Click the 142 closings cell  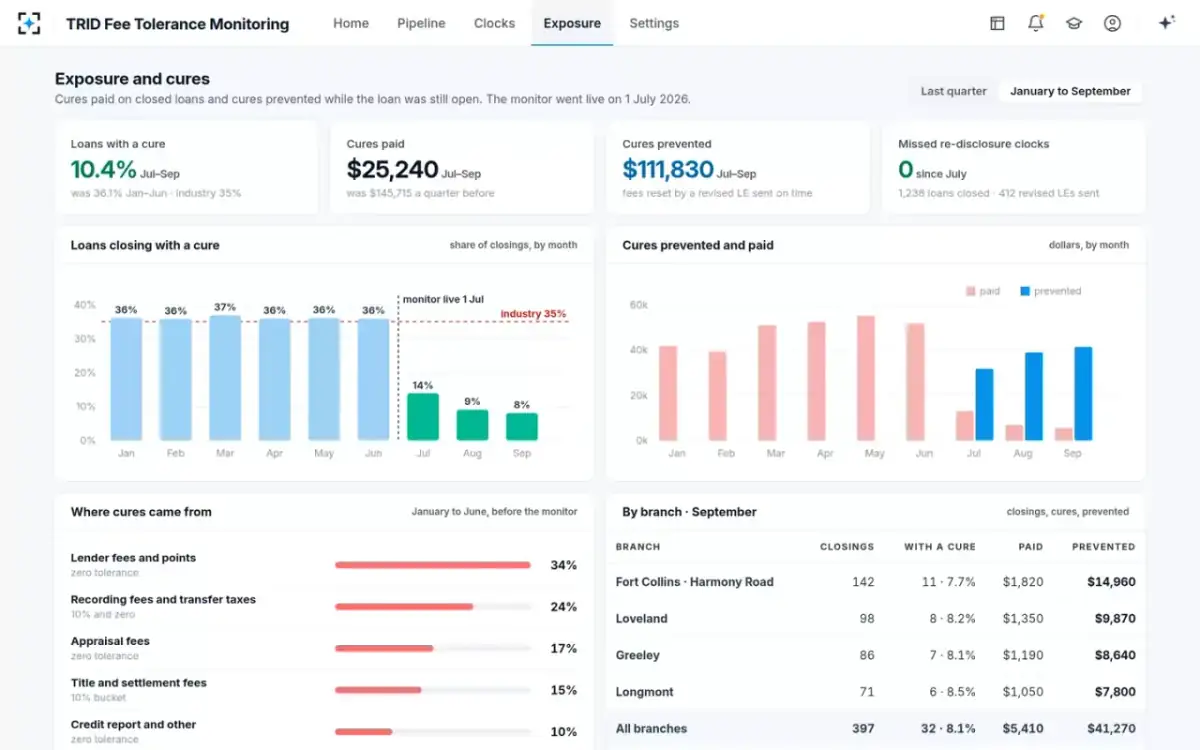point(863,582)
